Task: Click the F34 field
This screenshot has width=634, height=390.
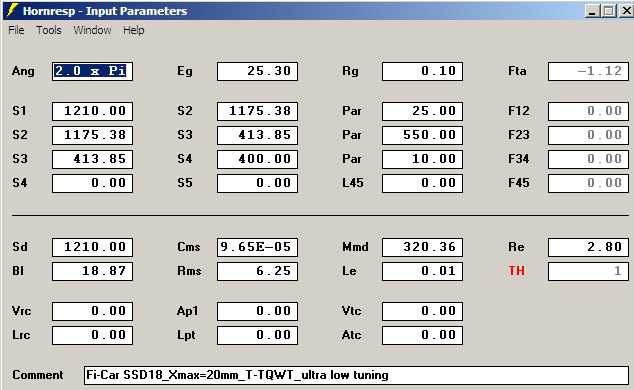Action: pos(588,159)
